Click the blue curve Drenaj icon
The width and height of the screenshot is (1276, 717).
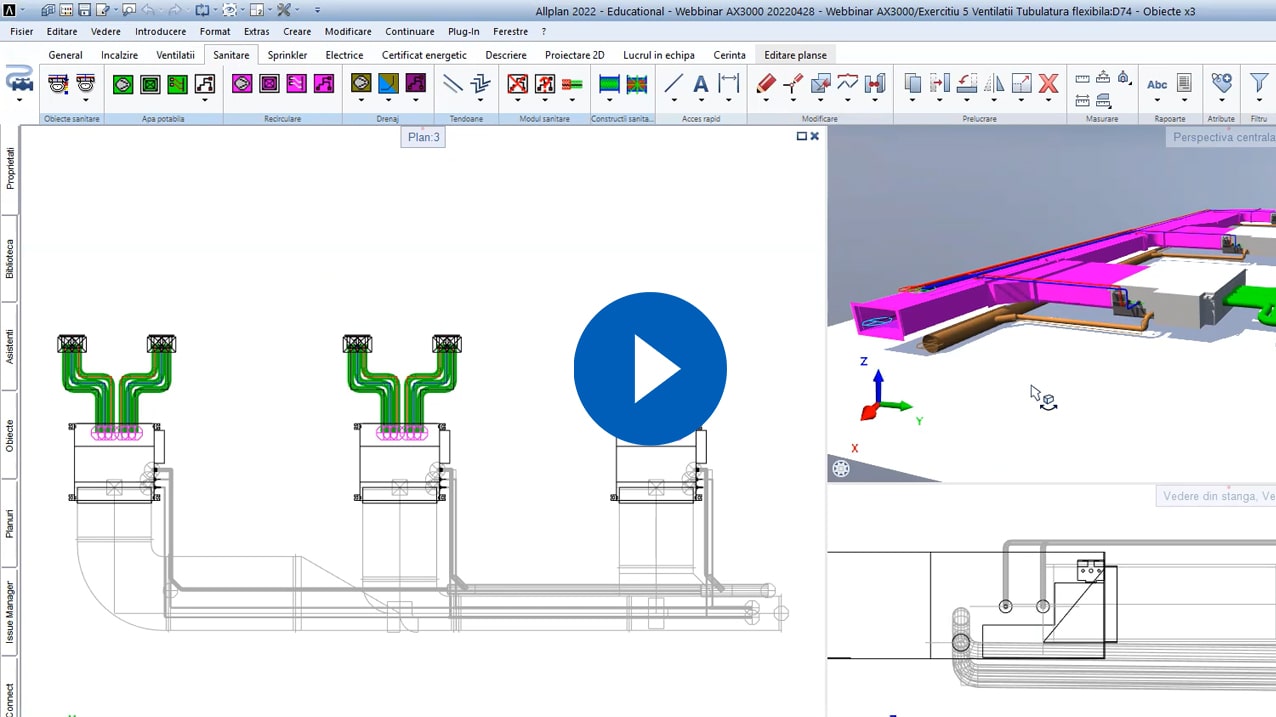pos(388,84)
